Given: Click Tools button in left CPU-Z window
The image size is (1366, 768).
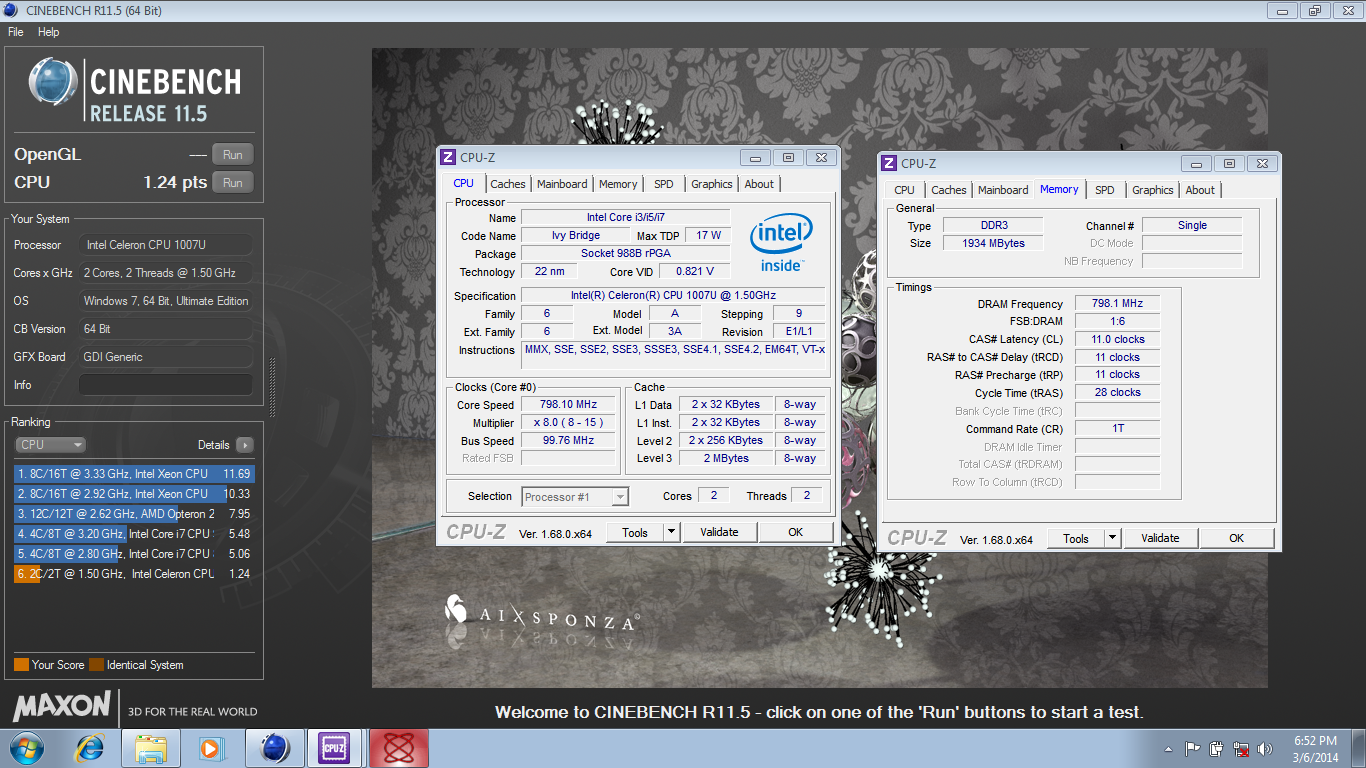Looking at the screenshot, I should point(635,532).
